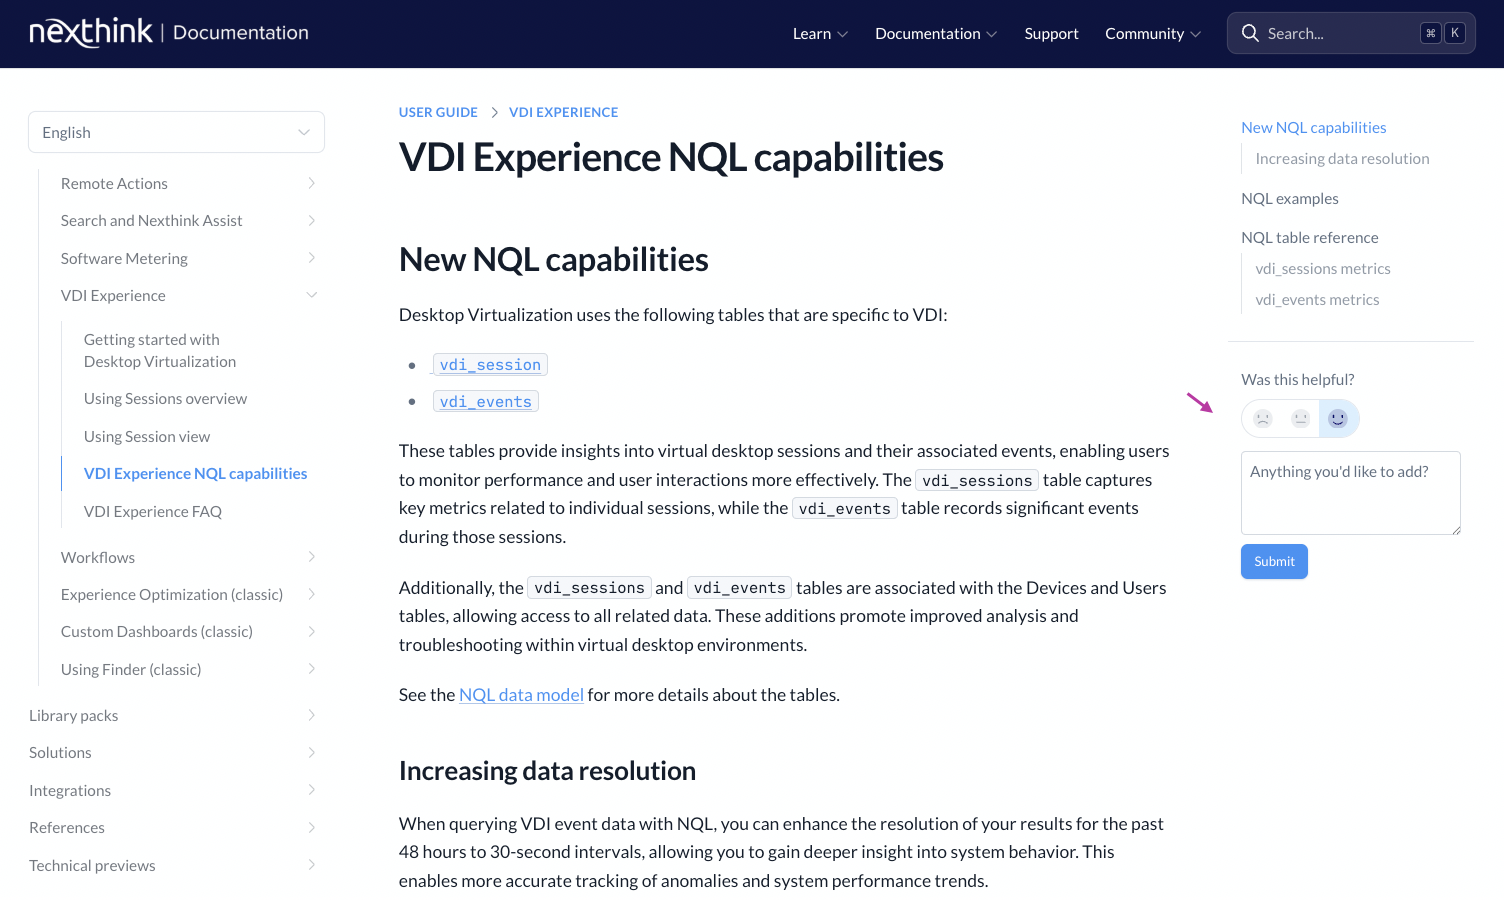Click the search magnifier icon
This screenshot has height=900, width=1504.
(1250, 33)
